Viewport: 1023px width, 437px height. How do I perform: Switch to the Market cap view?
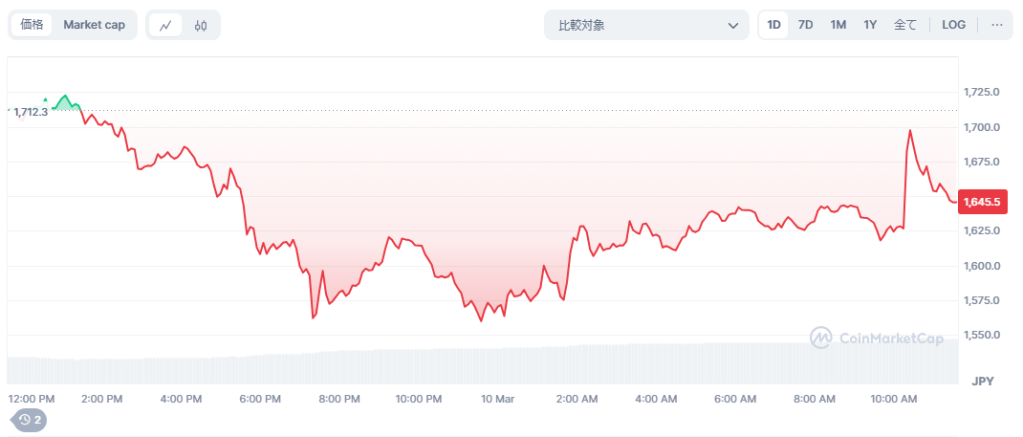point(94,25)
